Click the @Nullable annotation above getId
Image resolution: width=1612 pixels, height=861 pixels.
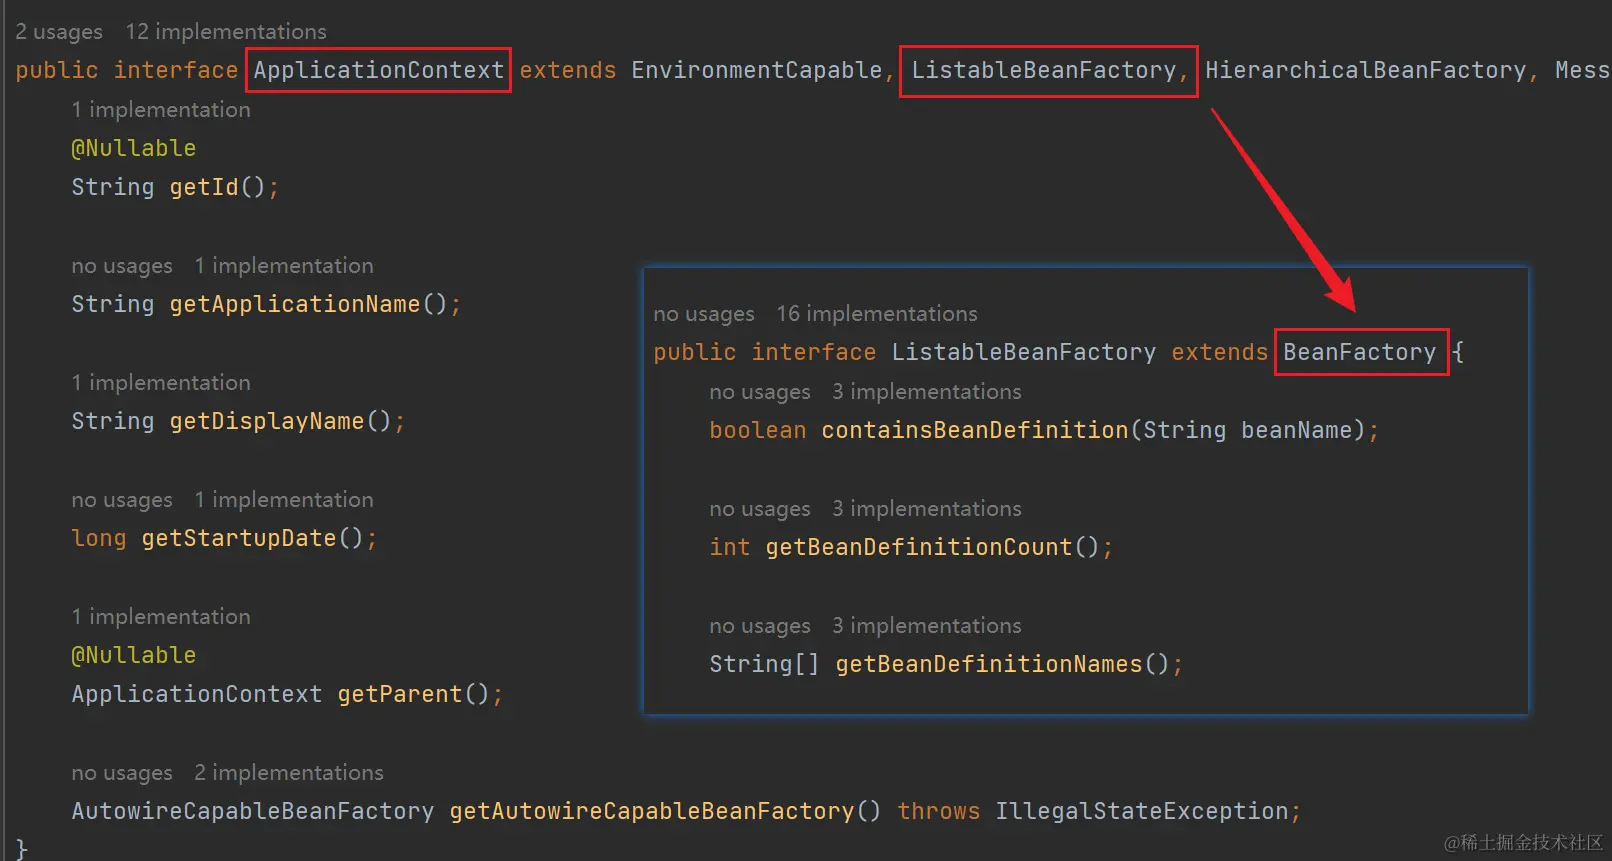coord(134,148)
